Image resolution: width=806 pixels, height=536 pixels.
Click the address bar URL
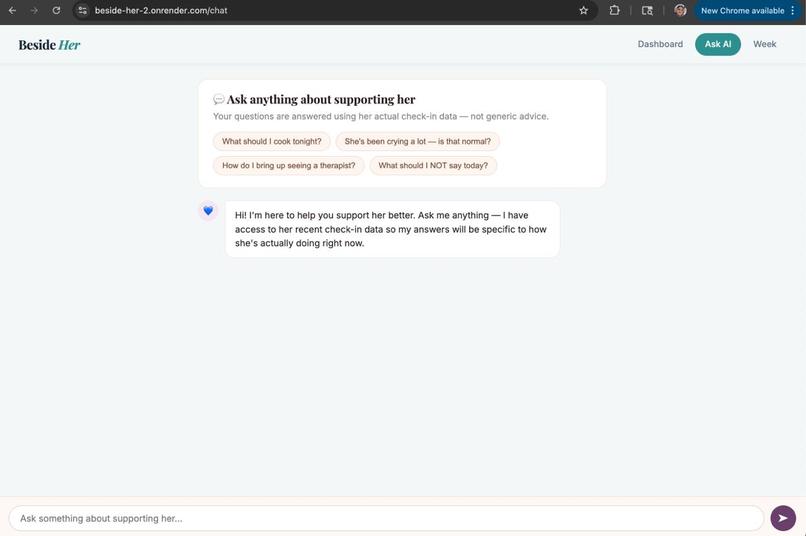(x=161, y=10)
